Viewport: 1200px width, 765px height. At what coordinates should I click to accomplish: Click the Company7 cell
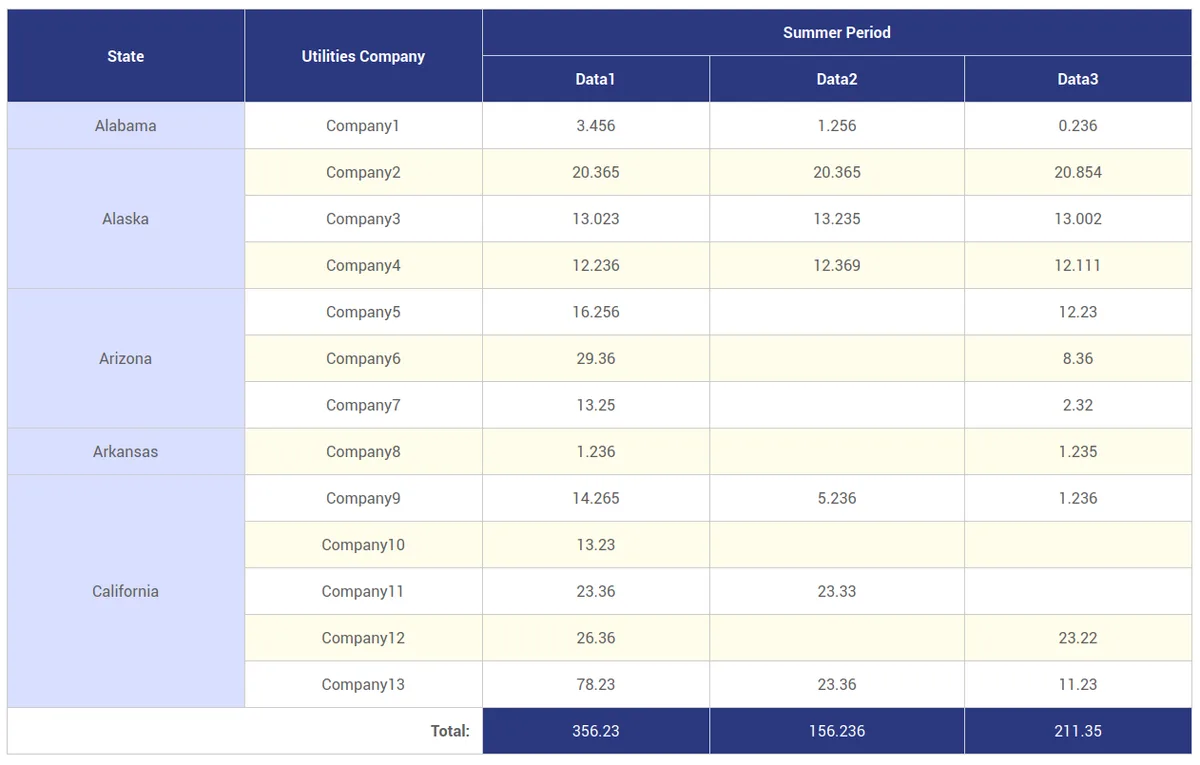[363, 405]
